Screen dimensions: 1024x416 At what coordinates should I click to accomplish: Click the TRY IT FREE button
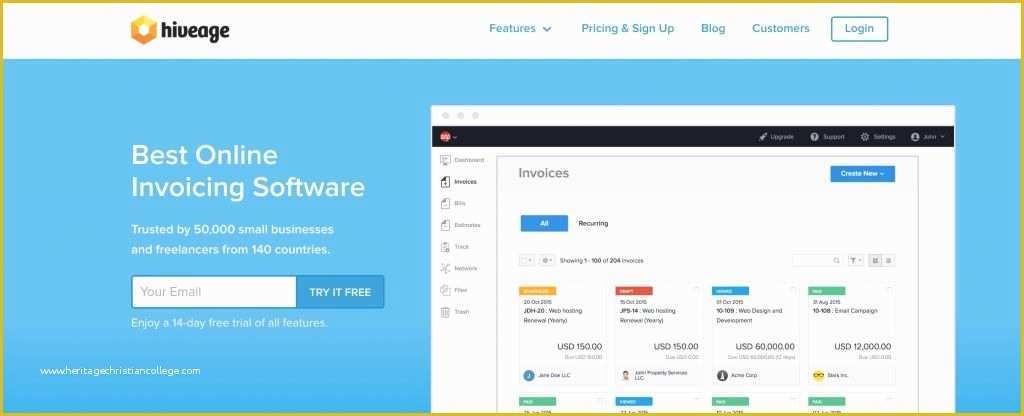pos(340,292)
